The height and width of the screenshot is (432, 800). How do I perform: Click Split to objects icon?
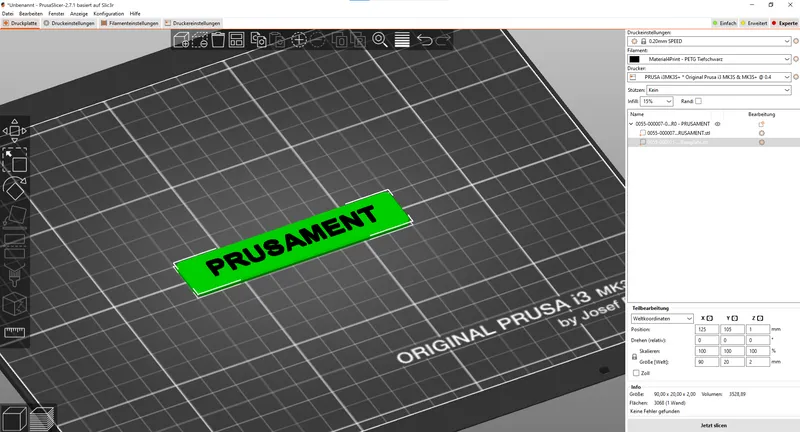click(339, 40)
